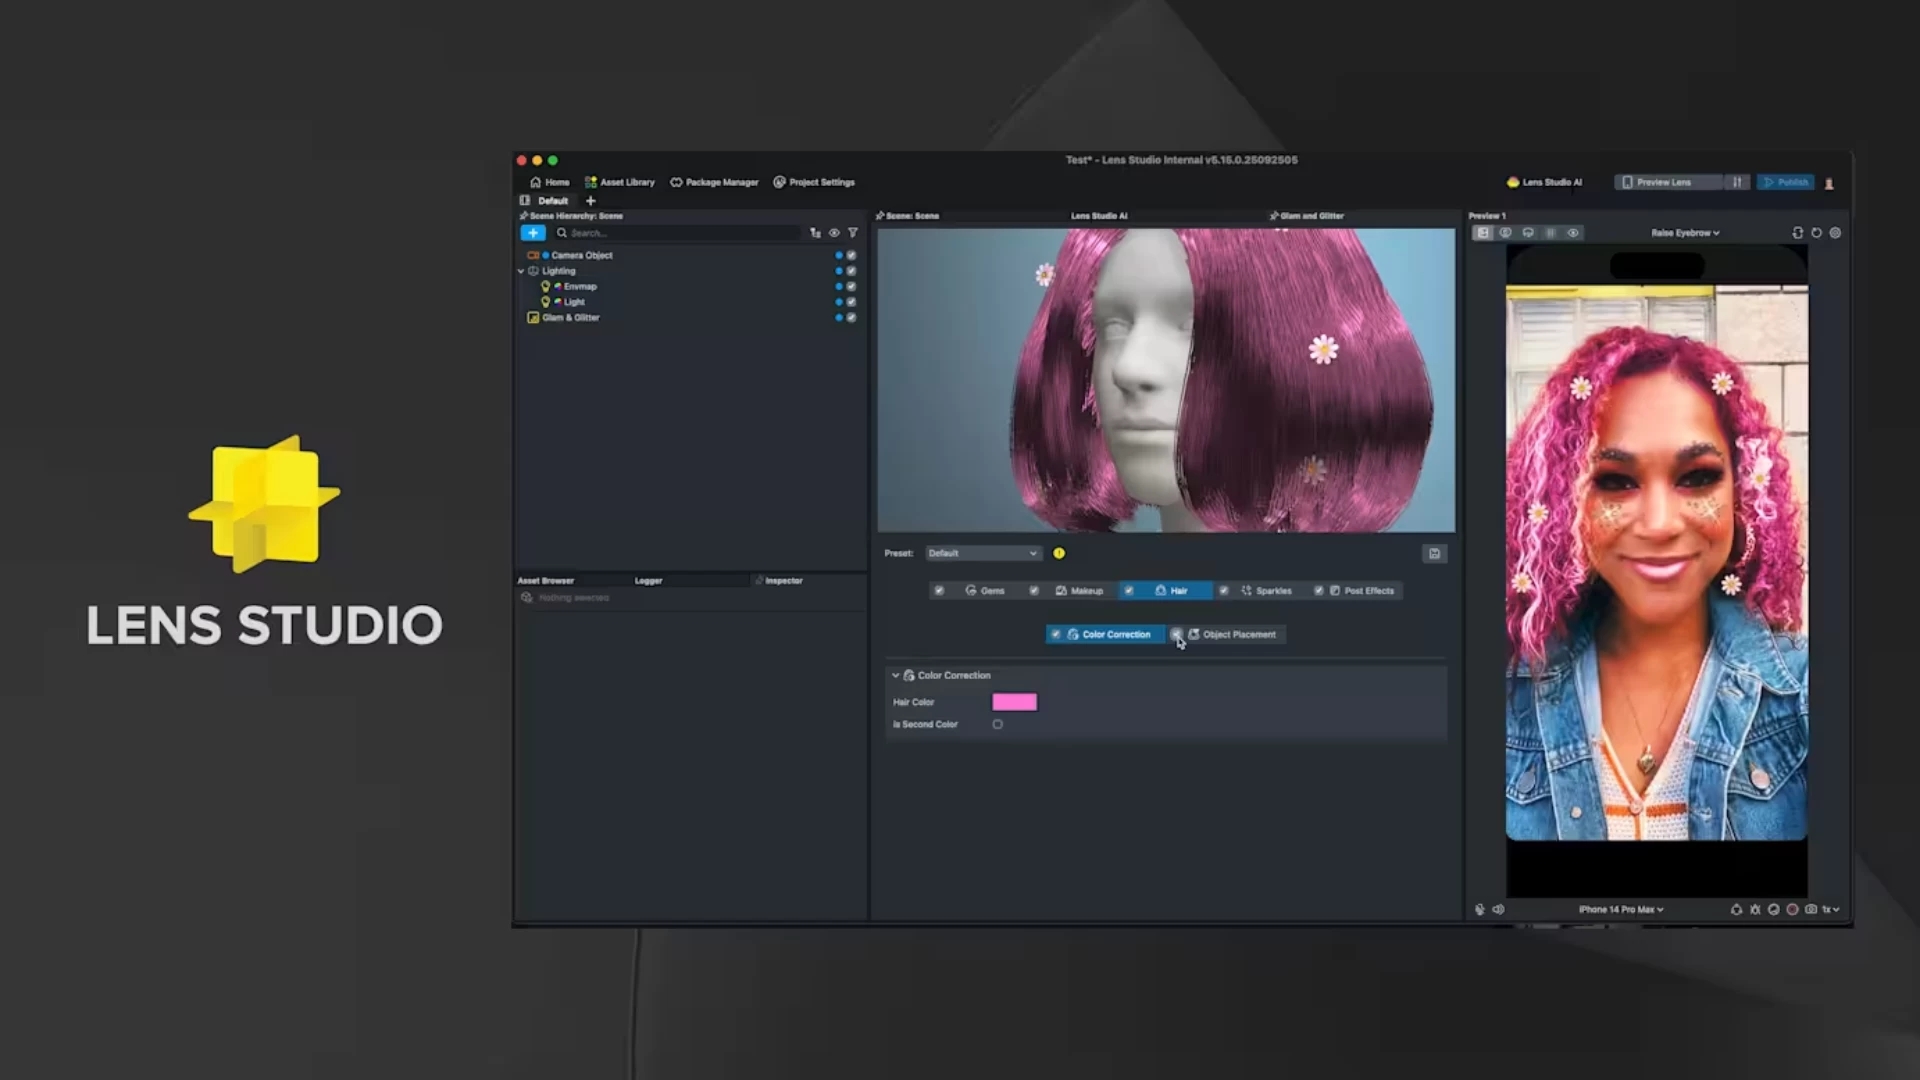Screen dimensions: 1920x1080
Task: Click the Preview Lens button
Action: click(1665, 182)
